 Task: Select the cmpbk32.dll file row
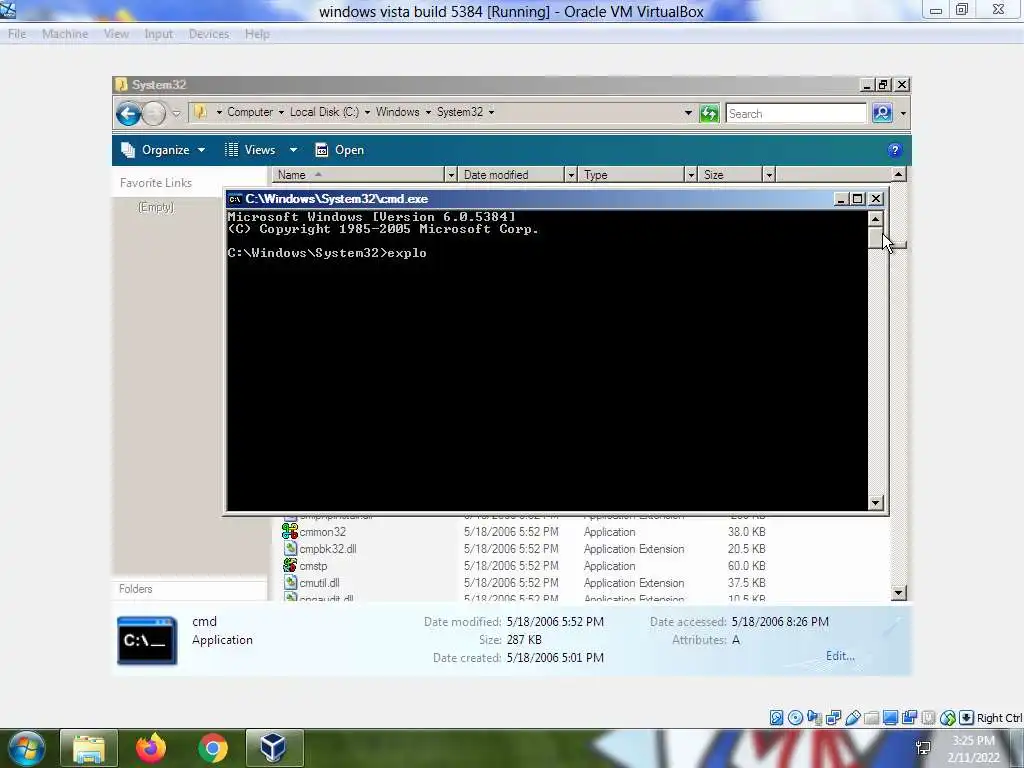524,549
